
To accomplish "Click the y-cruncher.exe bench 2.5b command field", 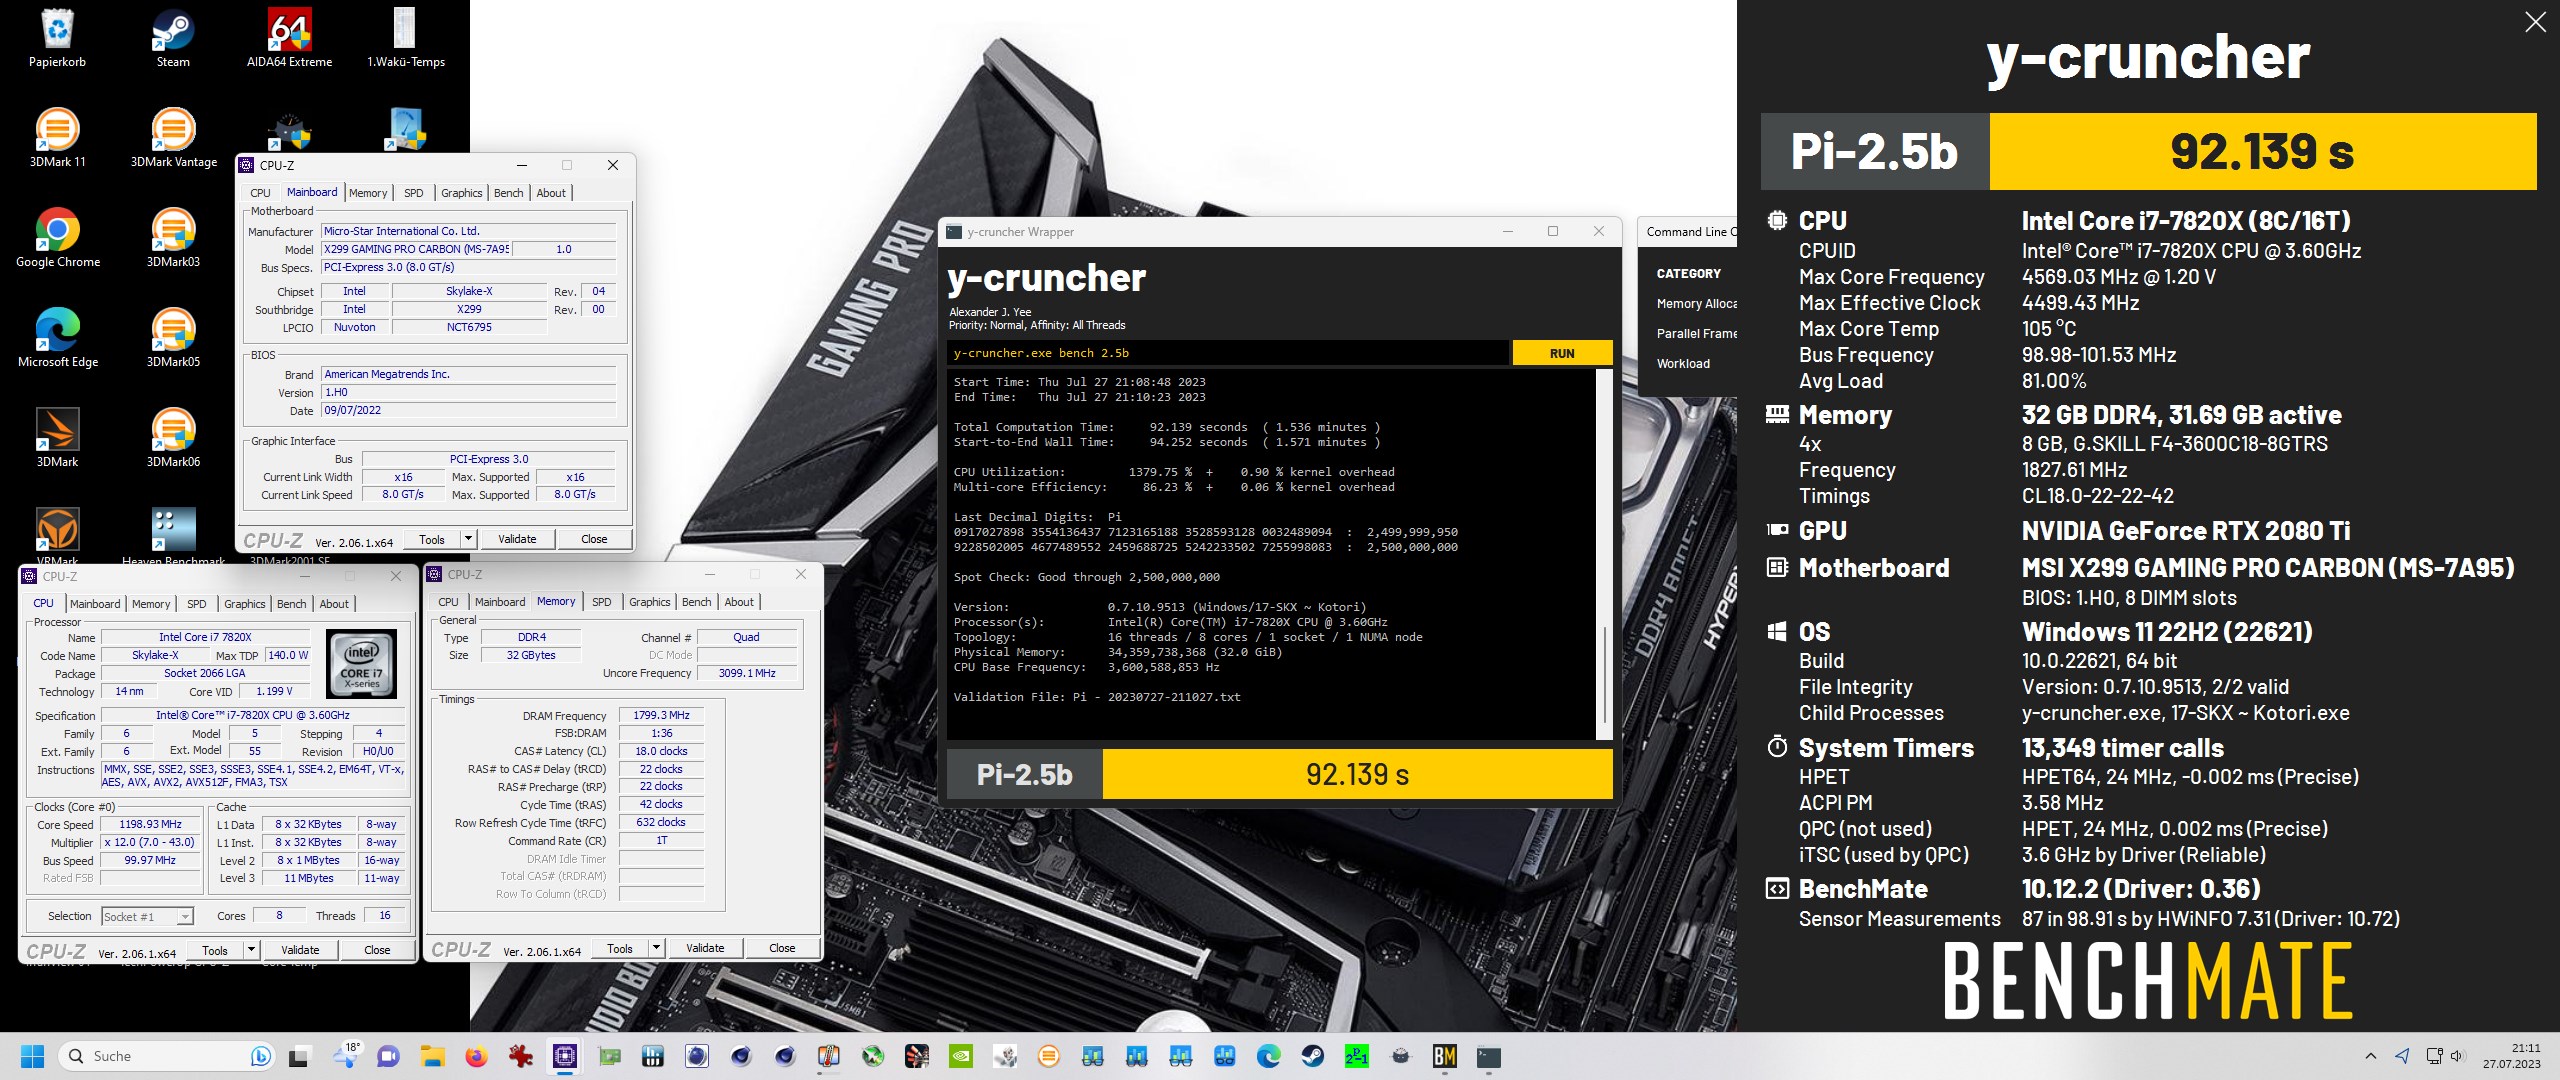I will pos(1228,353).
